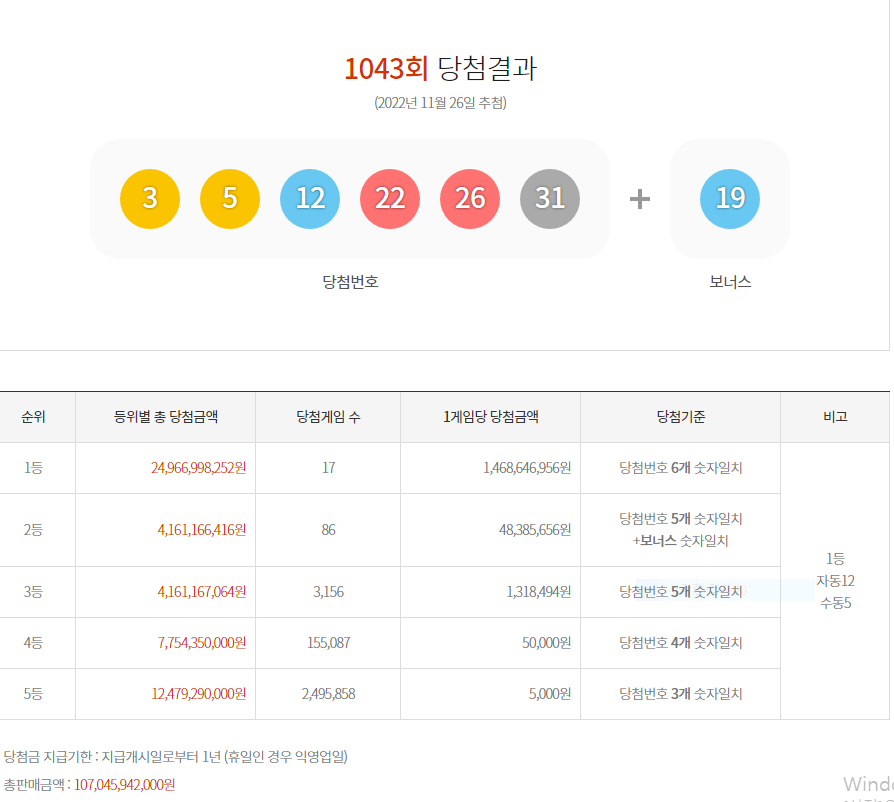Screen dimensions: 894x802
Task: Click the 보너스 label under ball 19
Action: point(730,282)
